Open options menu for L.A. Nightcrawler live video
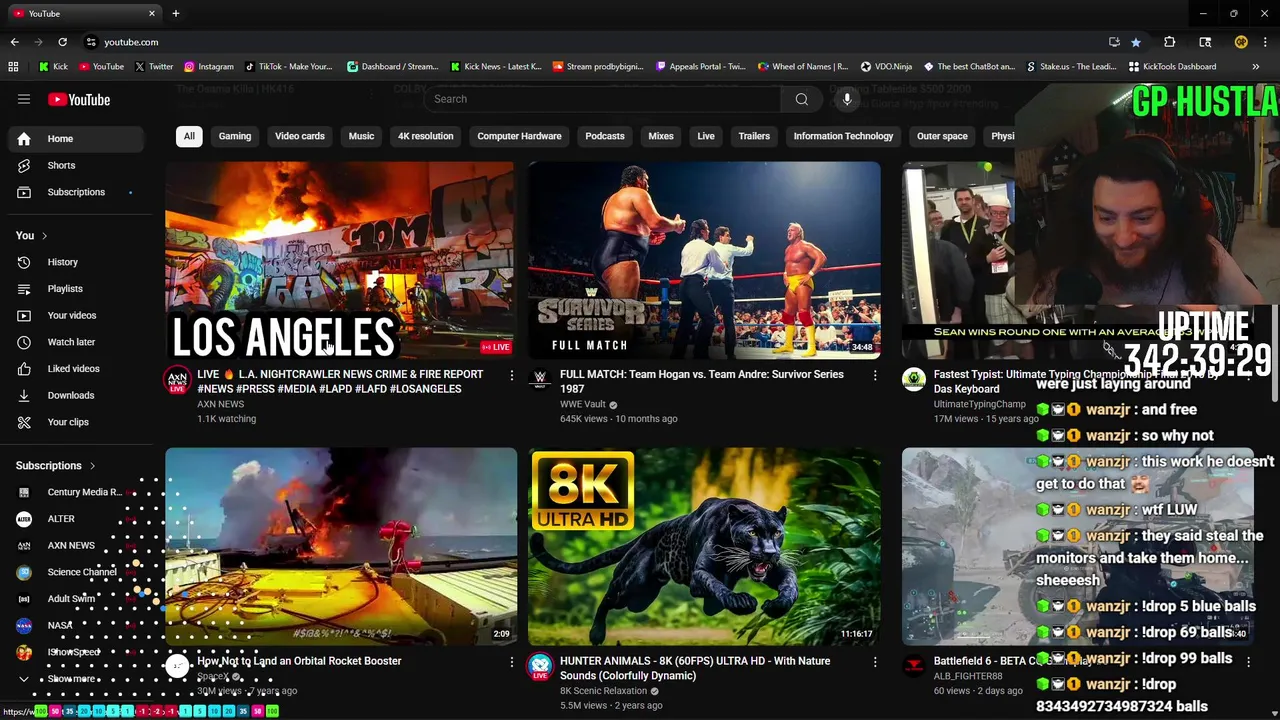Image resolution: width=1280 pixels, height=720 pixels. 511,375
